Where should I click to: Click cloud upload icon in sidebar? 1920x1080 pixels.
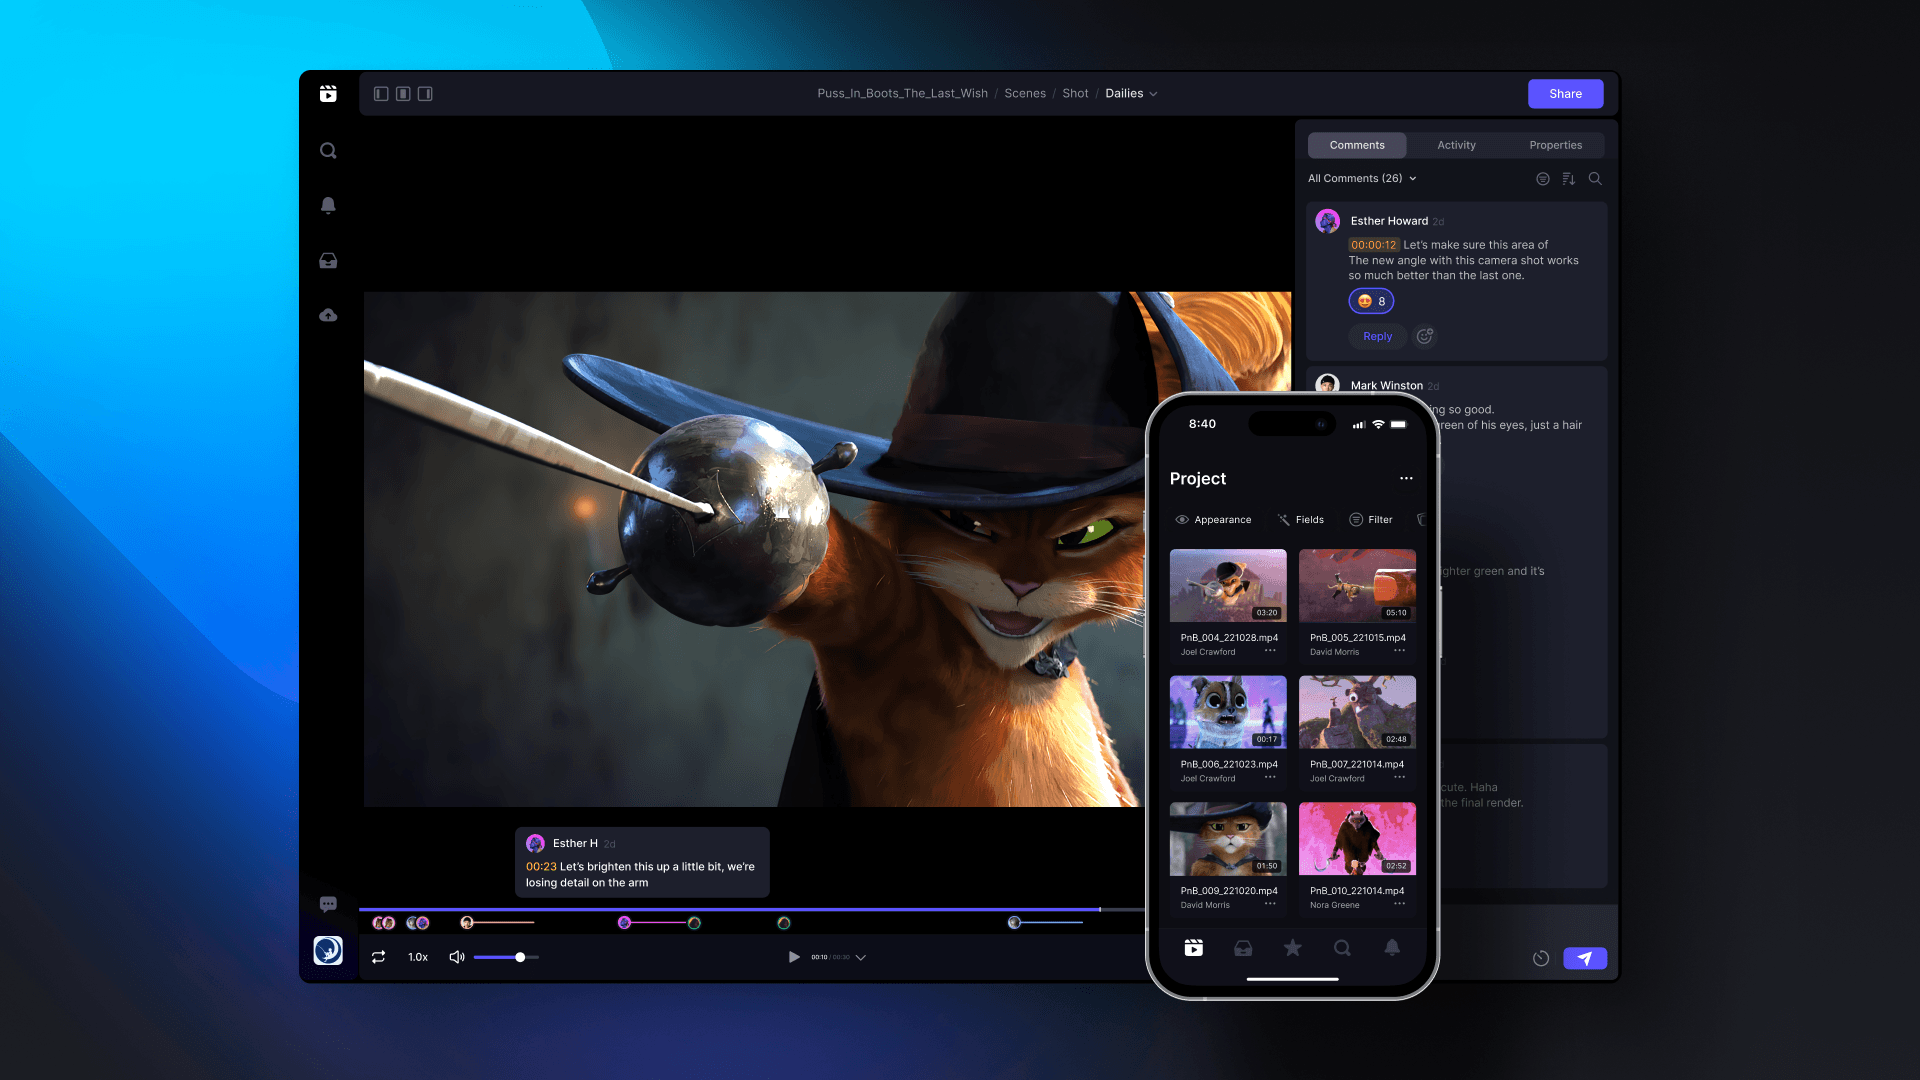click(328, 315)
